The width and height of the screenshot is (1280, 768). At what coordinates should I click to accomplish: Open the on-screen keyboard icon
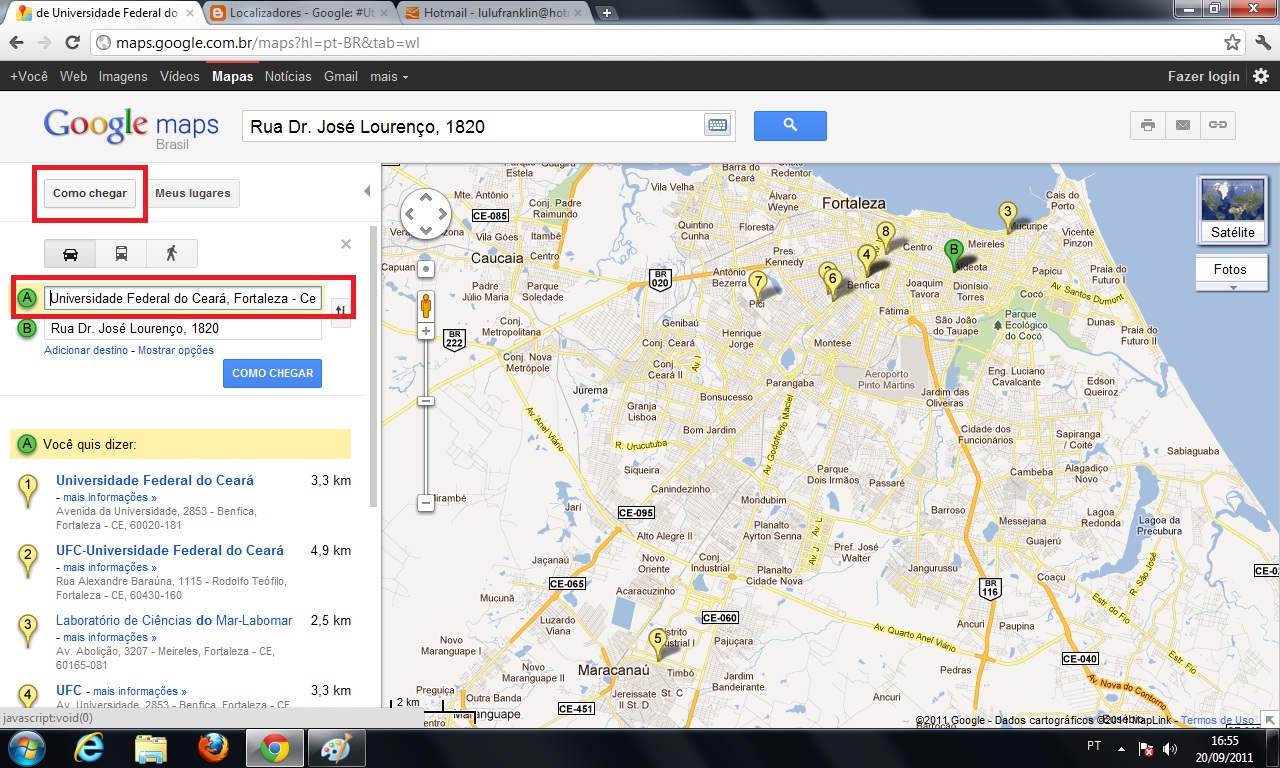click(x=718, y=125)
